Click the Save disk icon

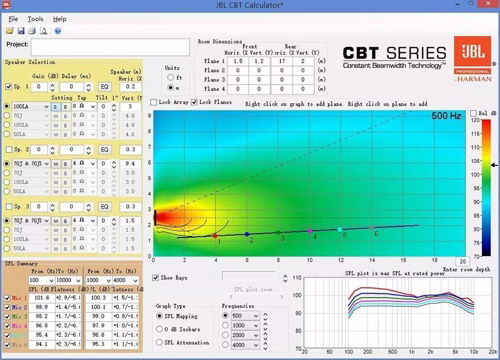pyautogui.click(x=21, y=31)
